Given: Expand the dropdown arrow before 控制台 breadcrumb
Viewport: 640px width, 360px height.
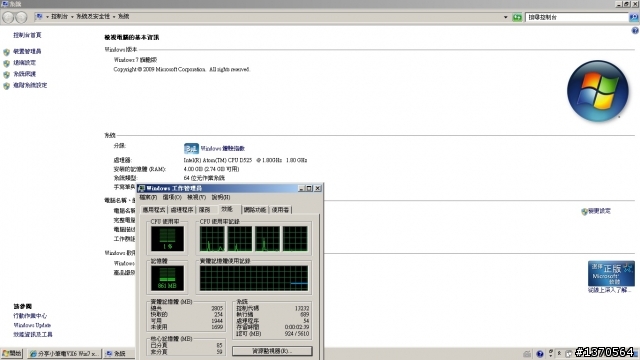Looking at the screenshot, I should 47,17.
